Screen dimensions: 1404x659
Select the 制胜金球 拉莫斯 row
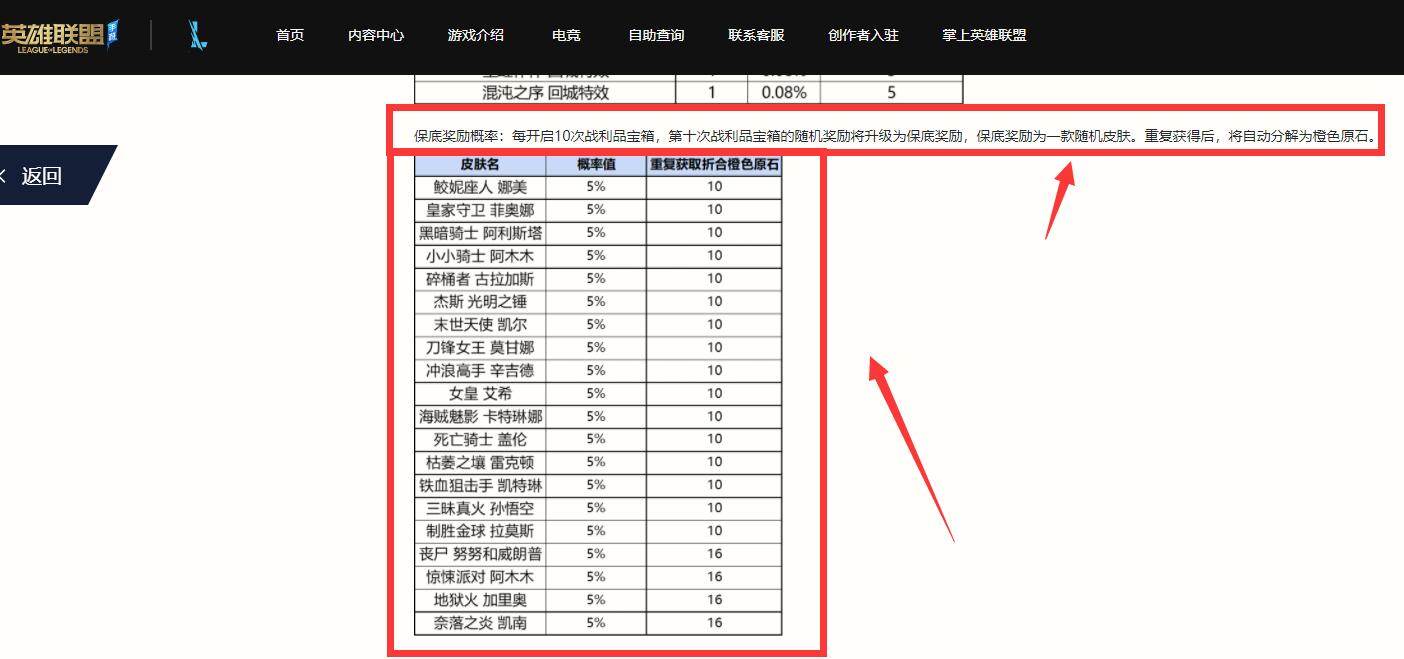598,532
